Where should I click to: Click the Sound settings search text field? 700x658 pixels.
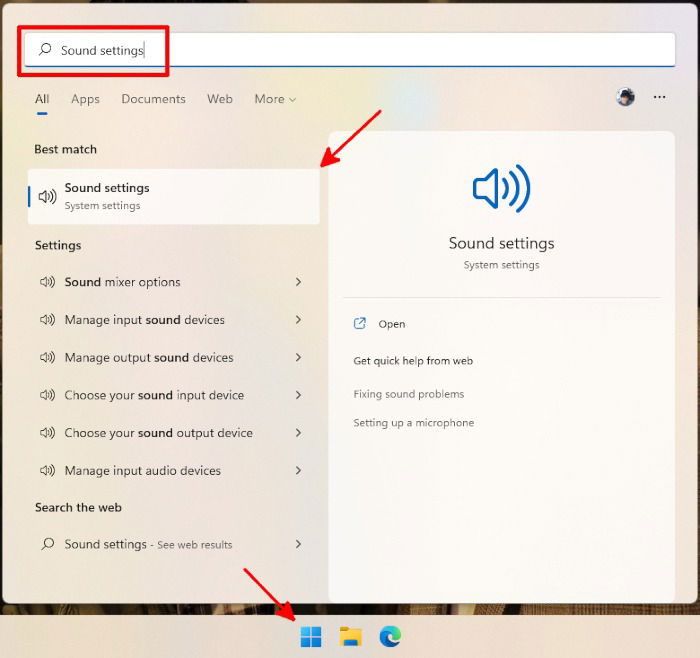(350, 50)
